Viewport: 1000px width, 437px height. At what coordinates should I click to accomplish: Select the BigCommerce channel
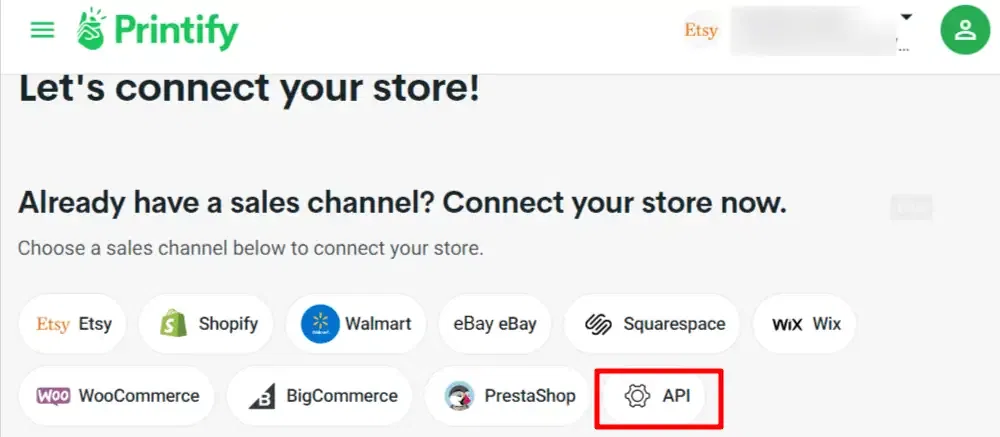[319, 395]
